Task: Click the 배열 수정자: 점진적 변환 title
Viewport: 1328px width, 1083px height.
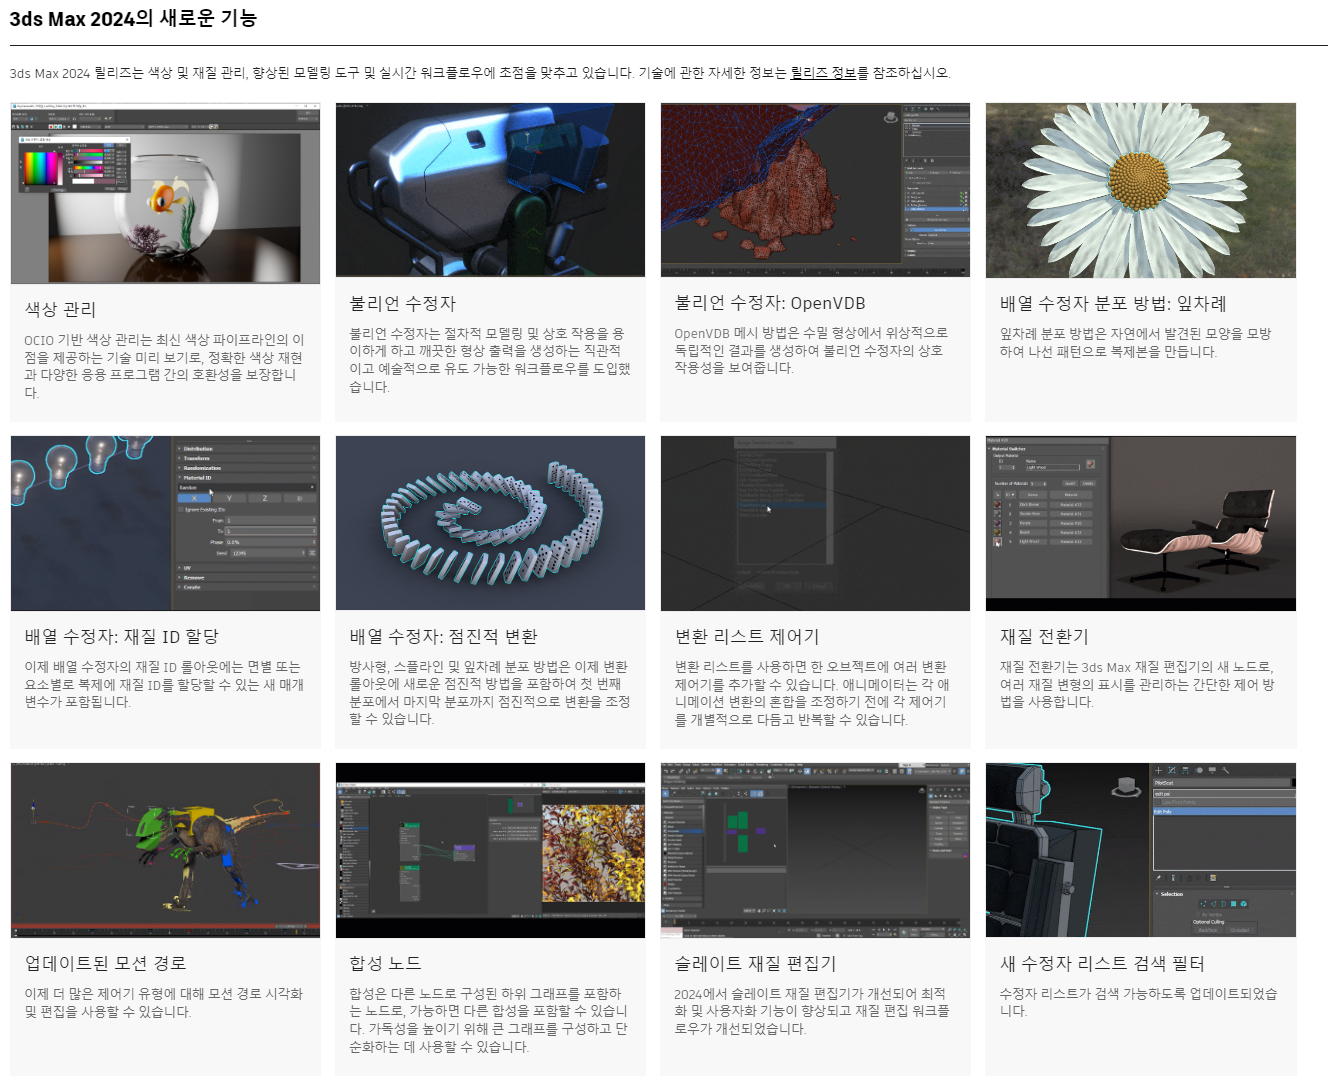Action: tap(443, 636)
